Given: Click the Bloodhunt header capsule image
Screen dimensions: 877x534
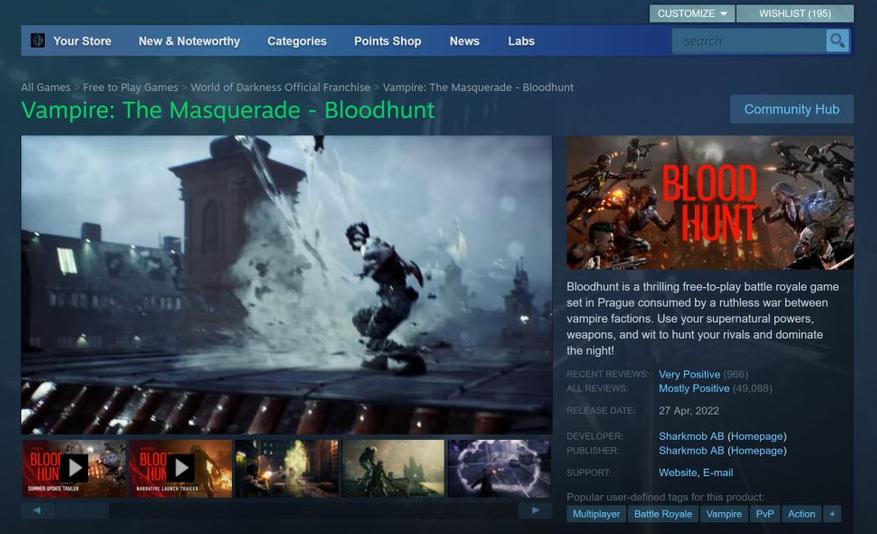Looking at the screenshot, I should pos(710,202).
